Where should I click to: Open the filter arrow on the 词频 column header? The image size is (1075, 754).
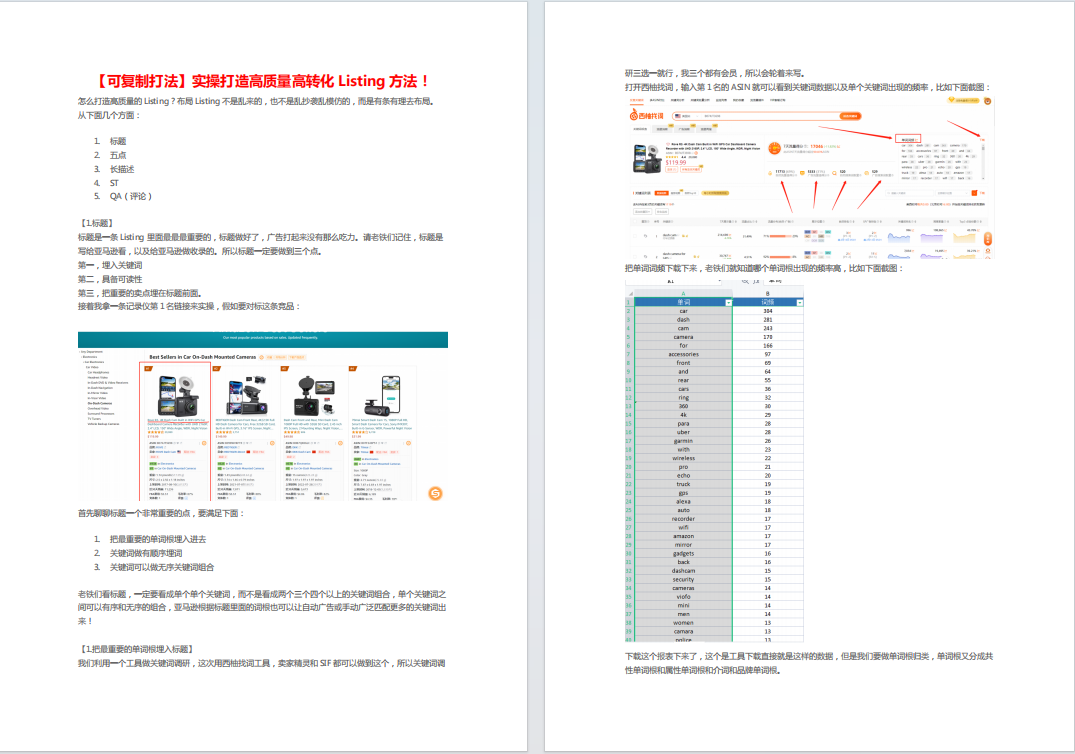(x=799, y=302)
